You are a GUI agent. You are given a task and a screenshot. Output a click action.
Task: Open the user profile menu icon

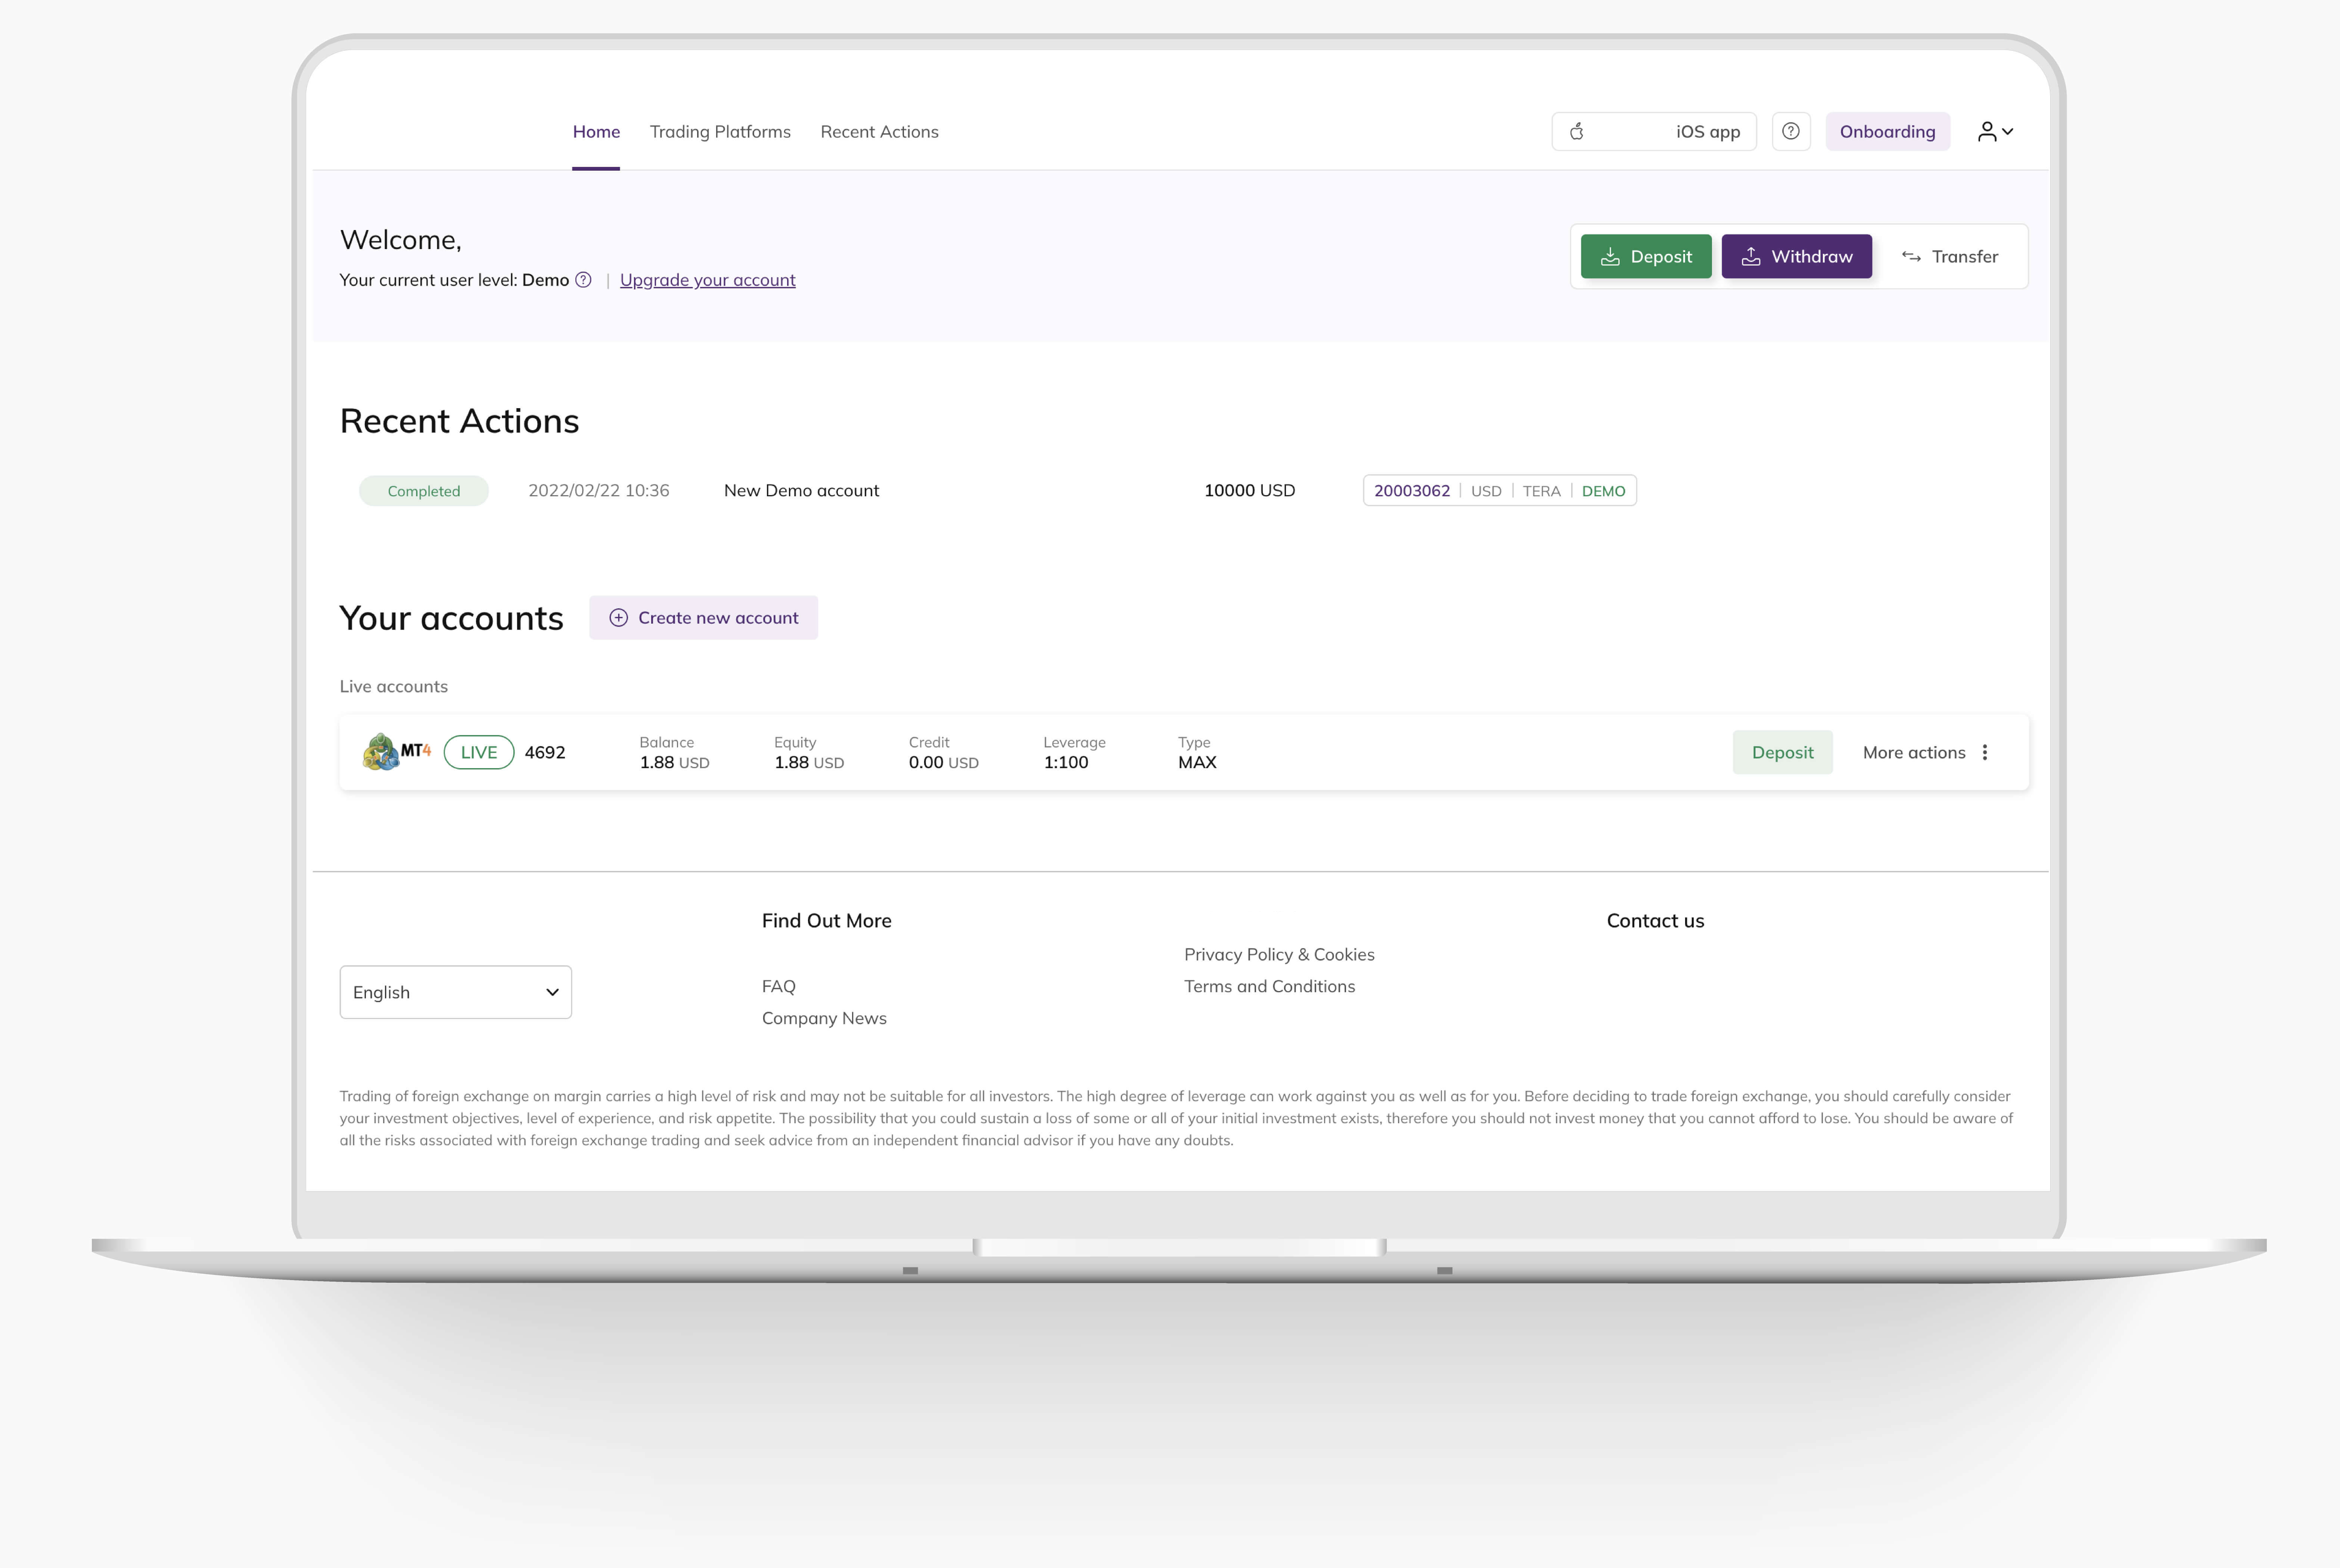coord(1995,131)
